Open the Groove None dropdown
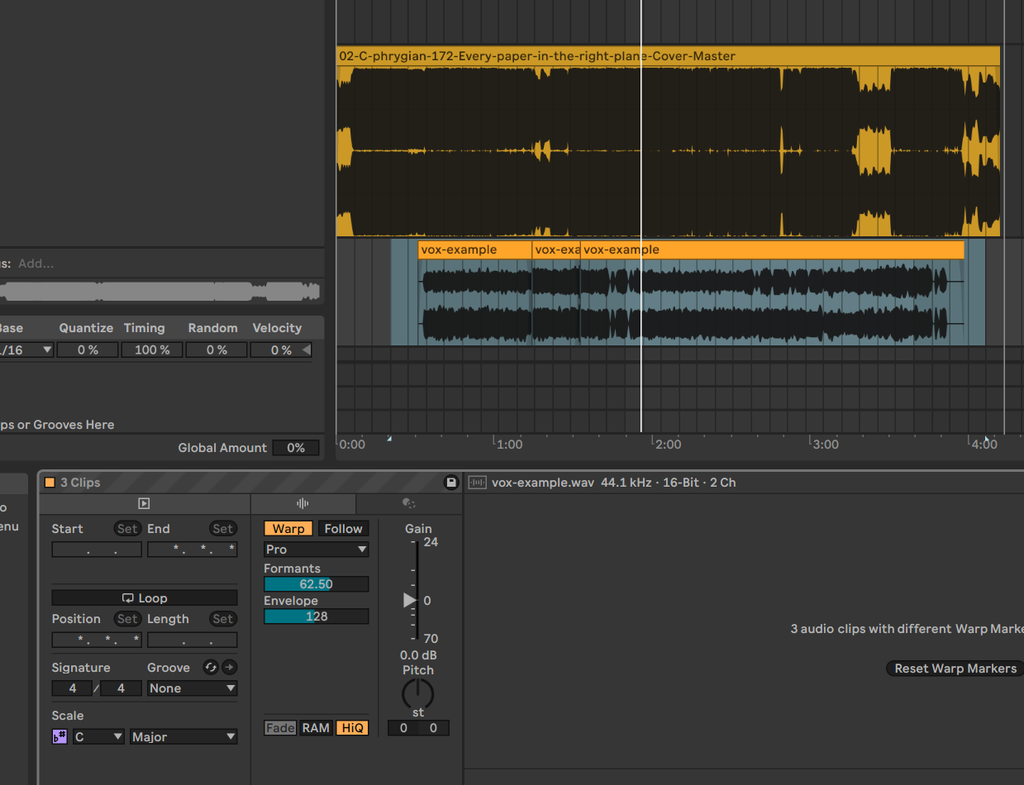The image size is (1024, 785). pos(192,688)
